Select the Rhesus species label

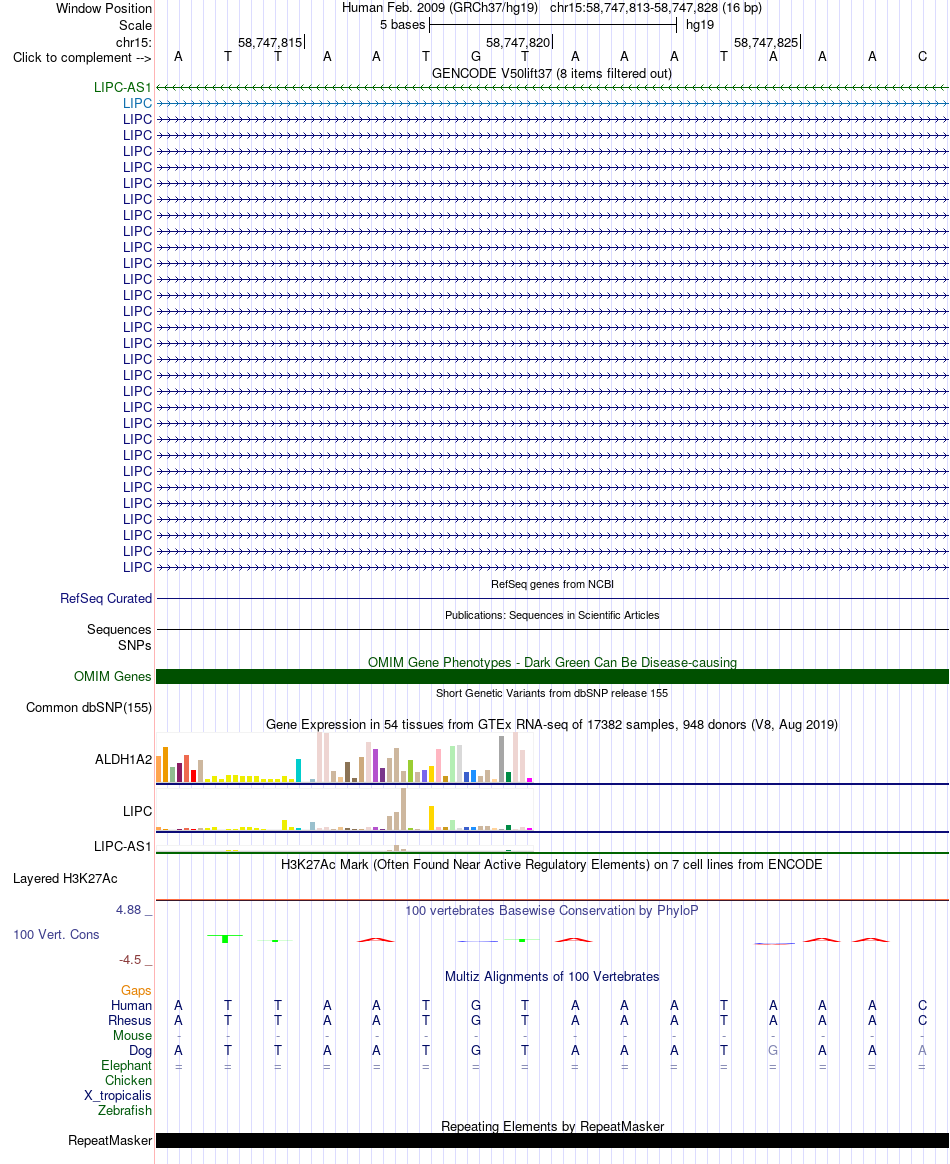[130, 1021]
